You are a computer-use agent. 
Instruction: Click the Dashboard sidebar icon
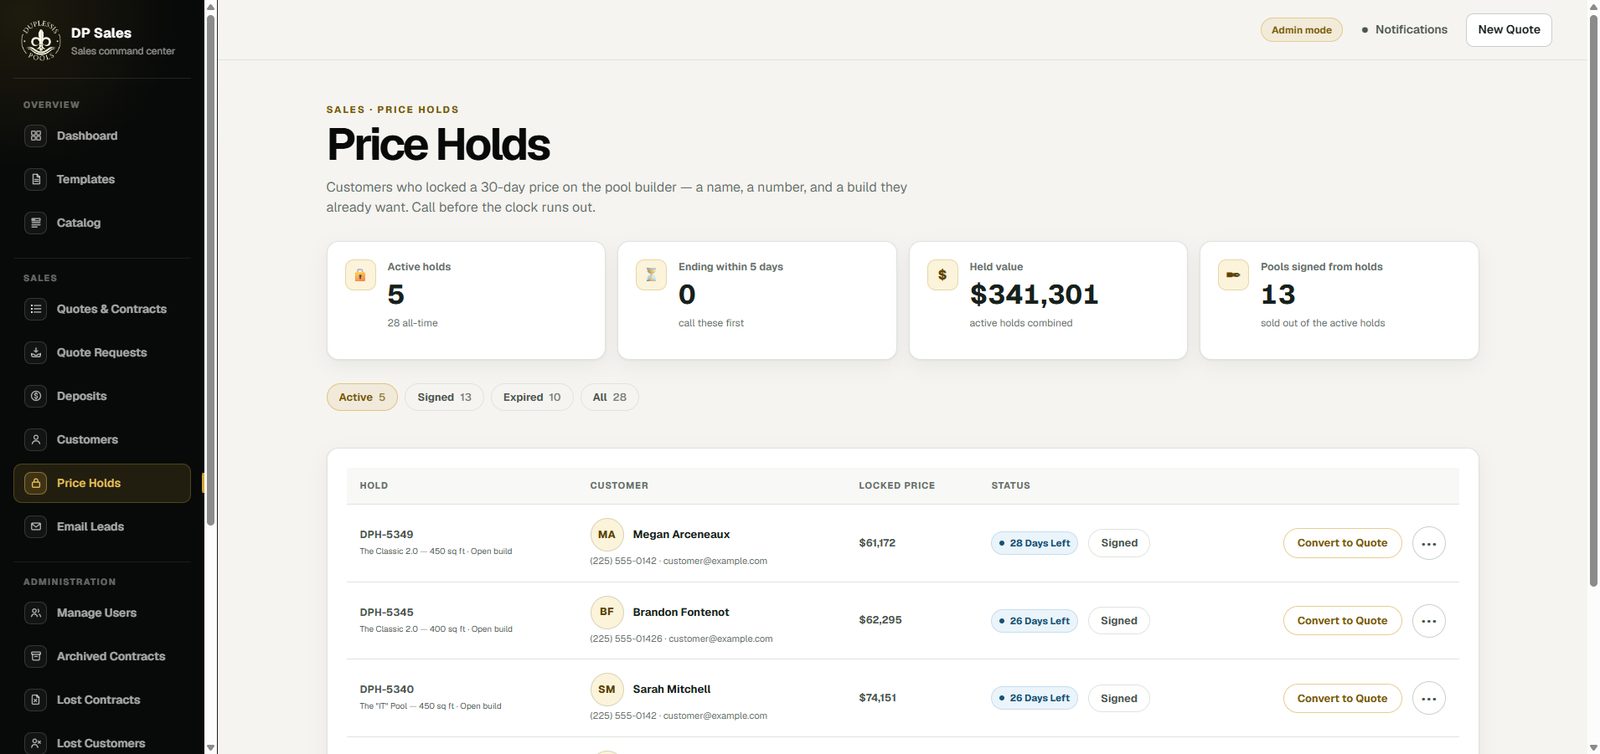click(36, 136)
